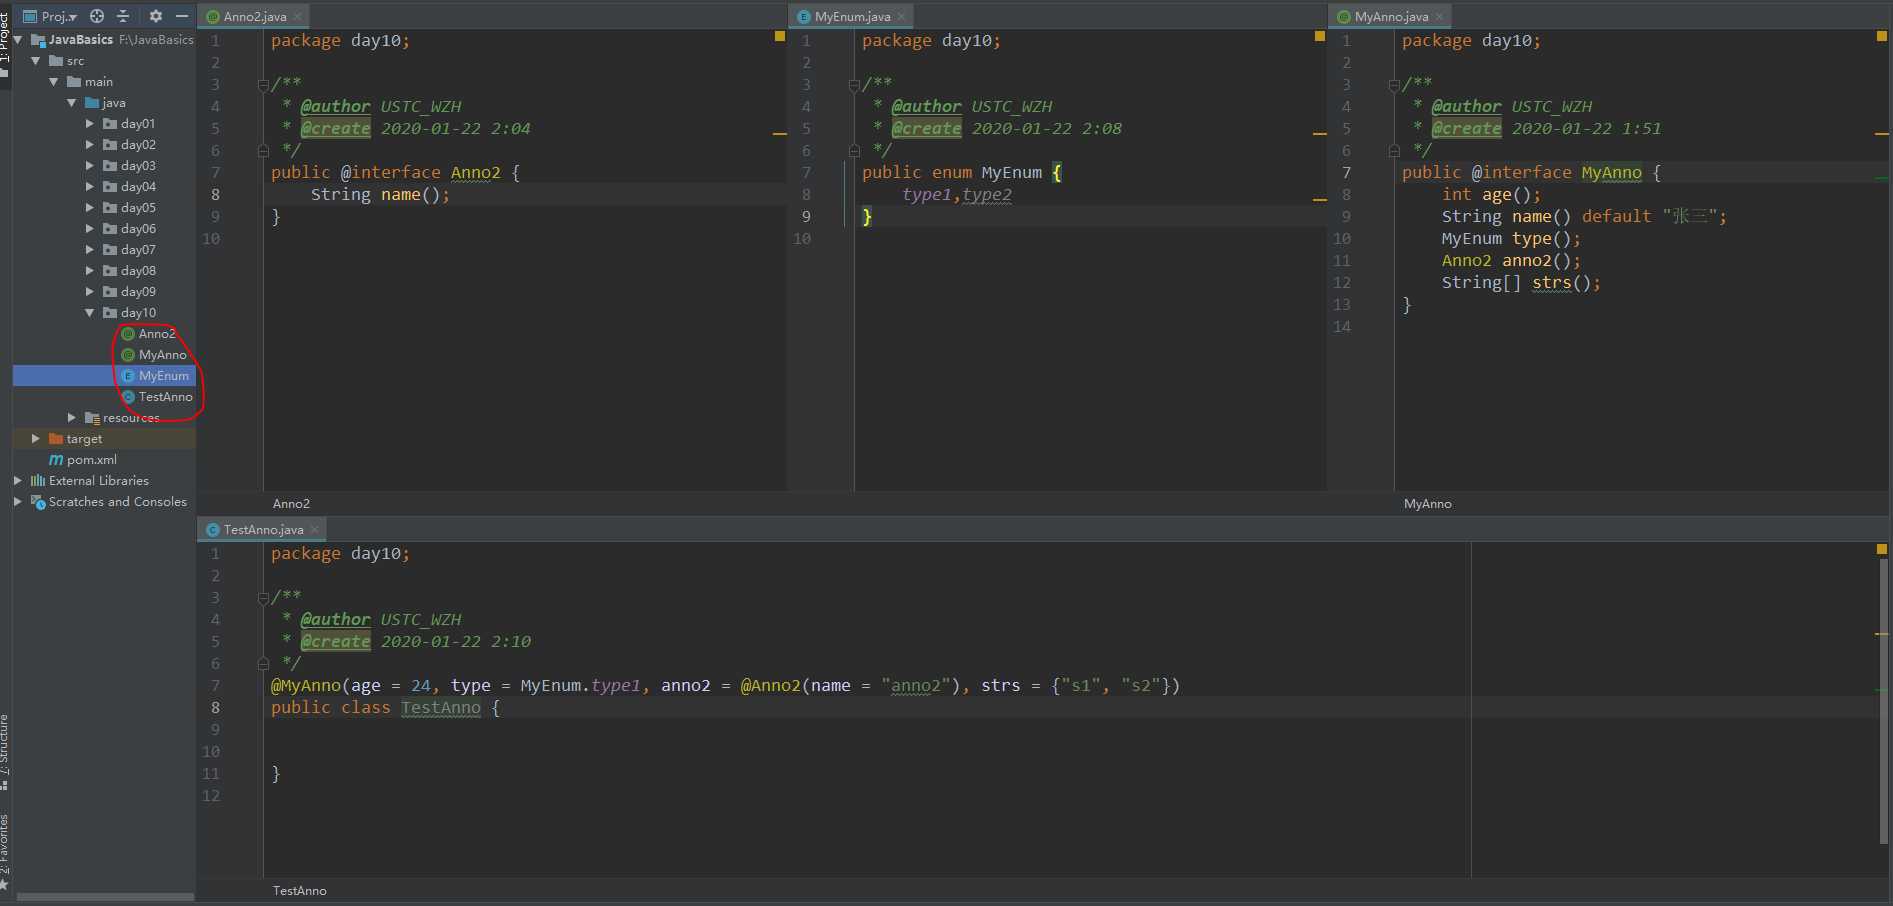Select the day03 package folder
Screen dimensions: 1893x906
(129, 165)
